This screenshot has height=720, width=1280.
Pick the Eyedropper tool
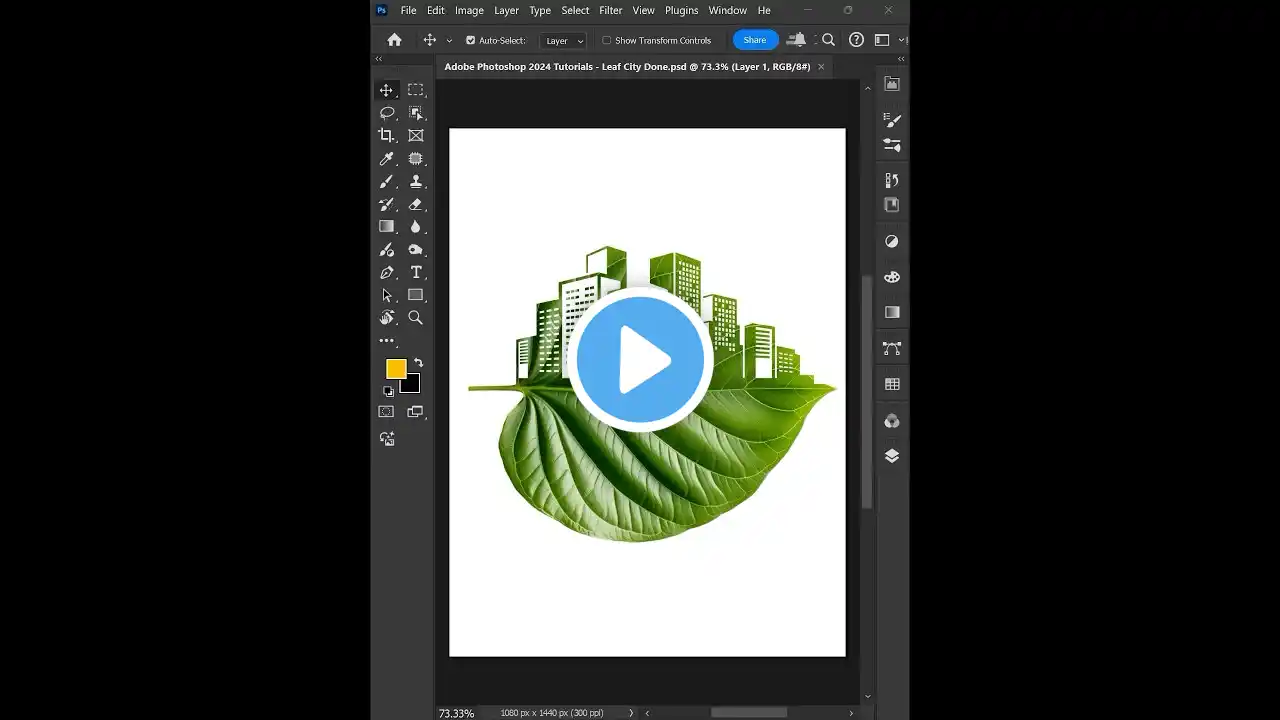(x=387, y=159)
